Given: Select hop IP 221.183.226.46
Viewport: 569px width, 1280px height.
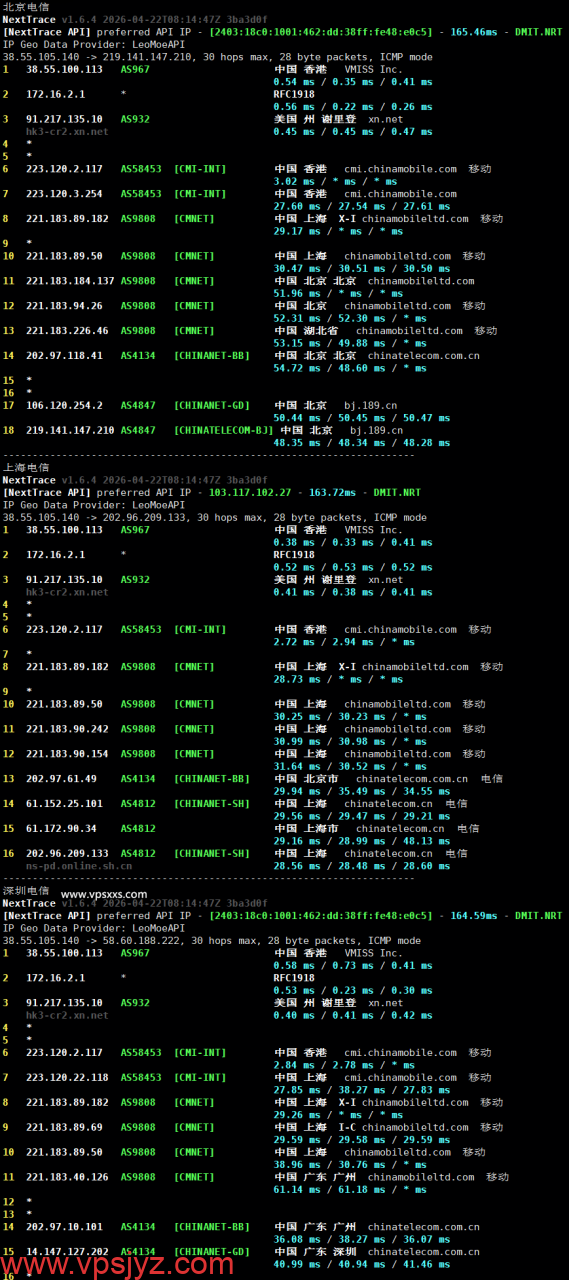Looking at the screenshot, I should tap(67, 330).
